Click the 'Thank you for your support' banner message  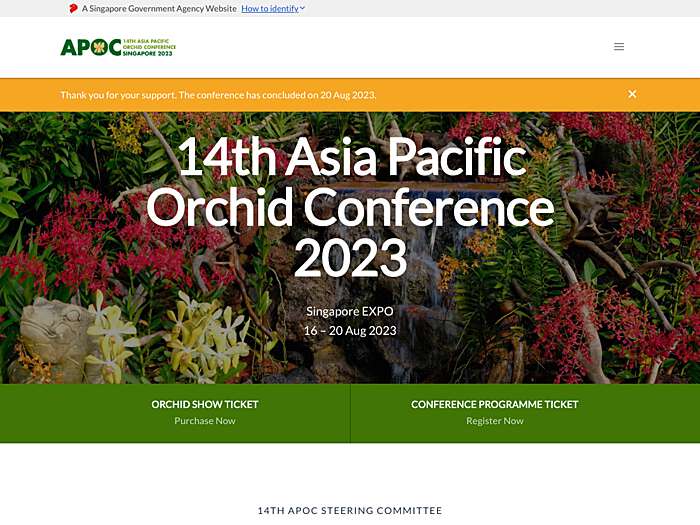tap(218, 95)
